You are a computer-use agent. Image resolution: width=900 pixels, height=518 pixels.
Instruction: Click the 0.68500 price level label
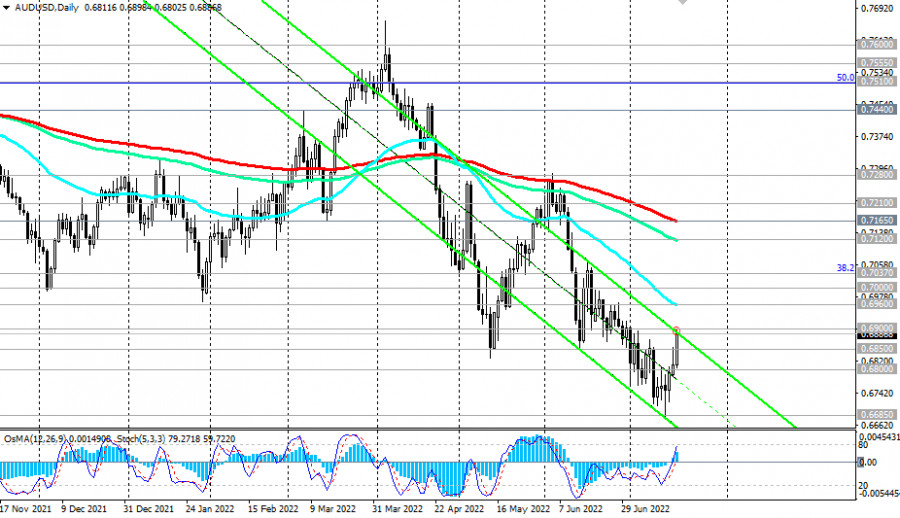876,349
